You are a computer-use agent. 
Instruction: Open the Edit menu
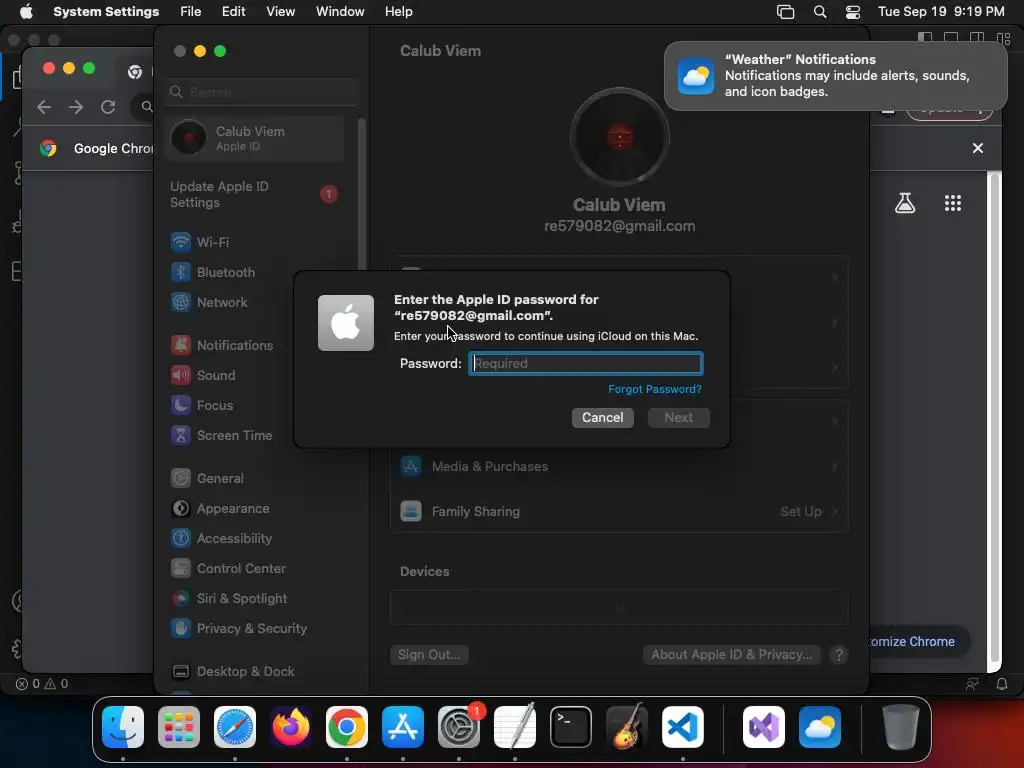point(233,11)
